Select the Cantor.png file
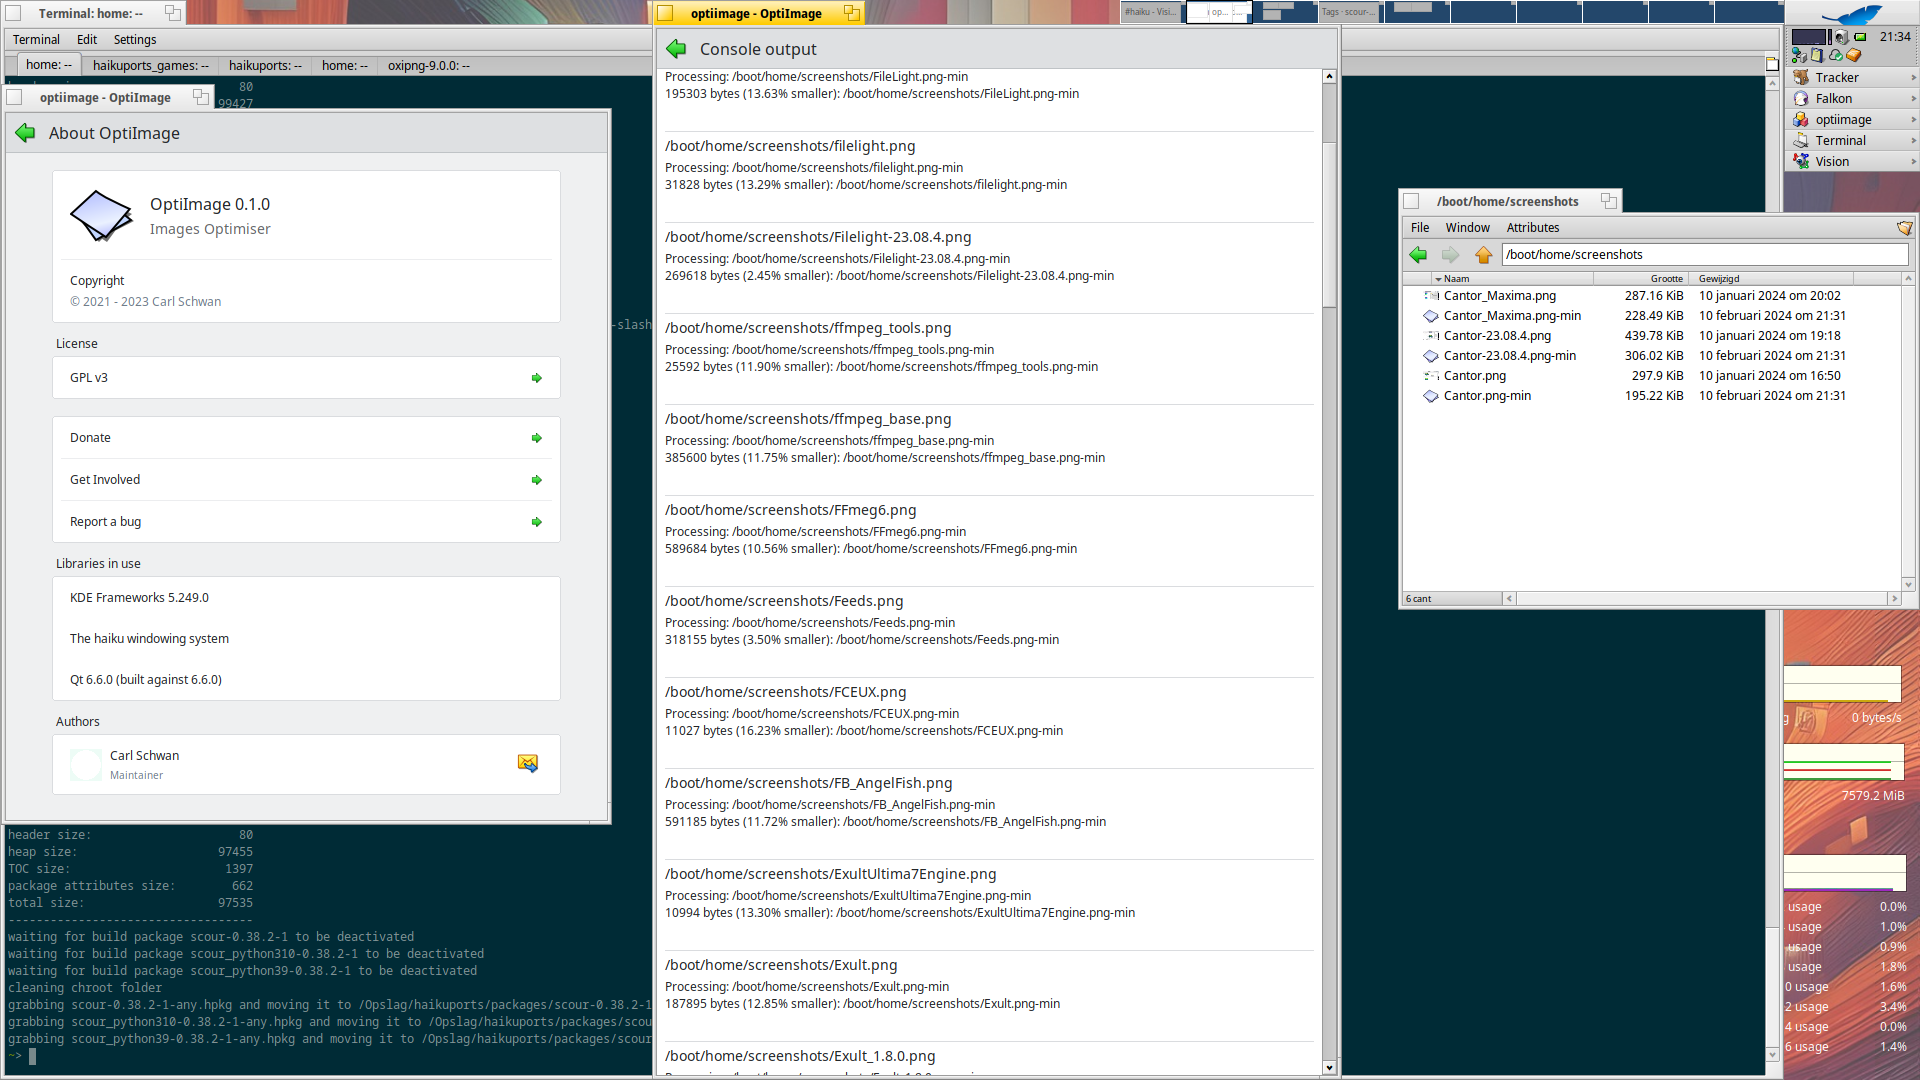Image resolution: width=1920 pixels, height=1080 pixels. click(1474, 376)
